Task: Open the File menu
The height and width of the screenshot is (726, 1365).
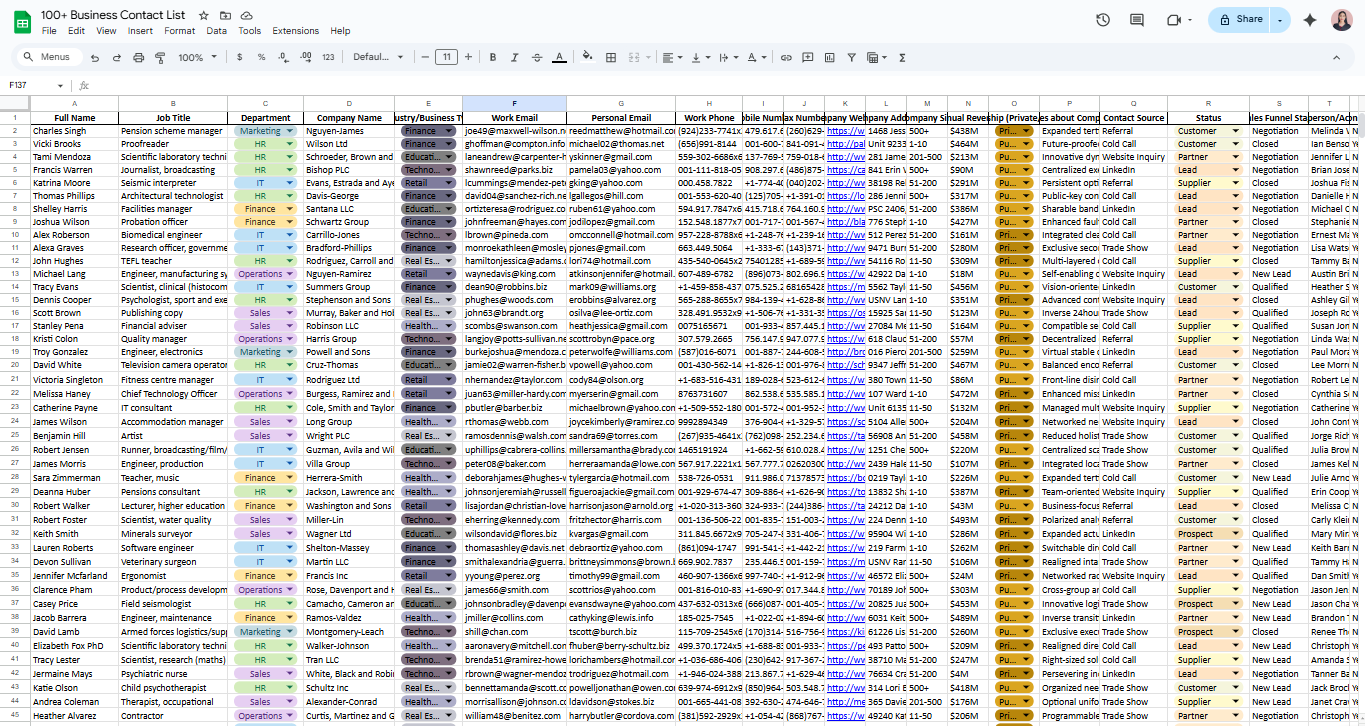Action: click(x=49, y=31)
